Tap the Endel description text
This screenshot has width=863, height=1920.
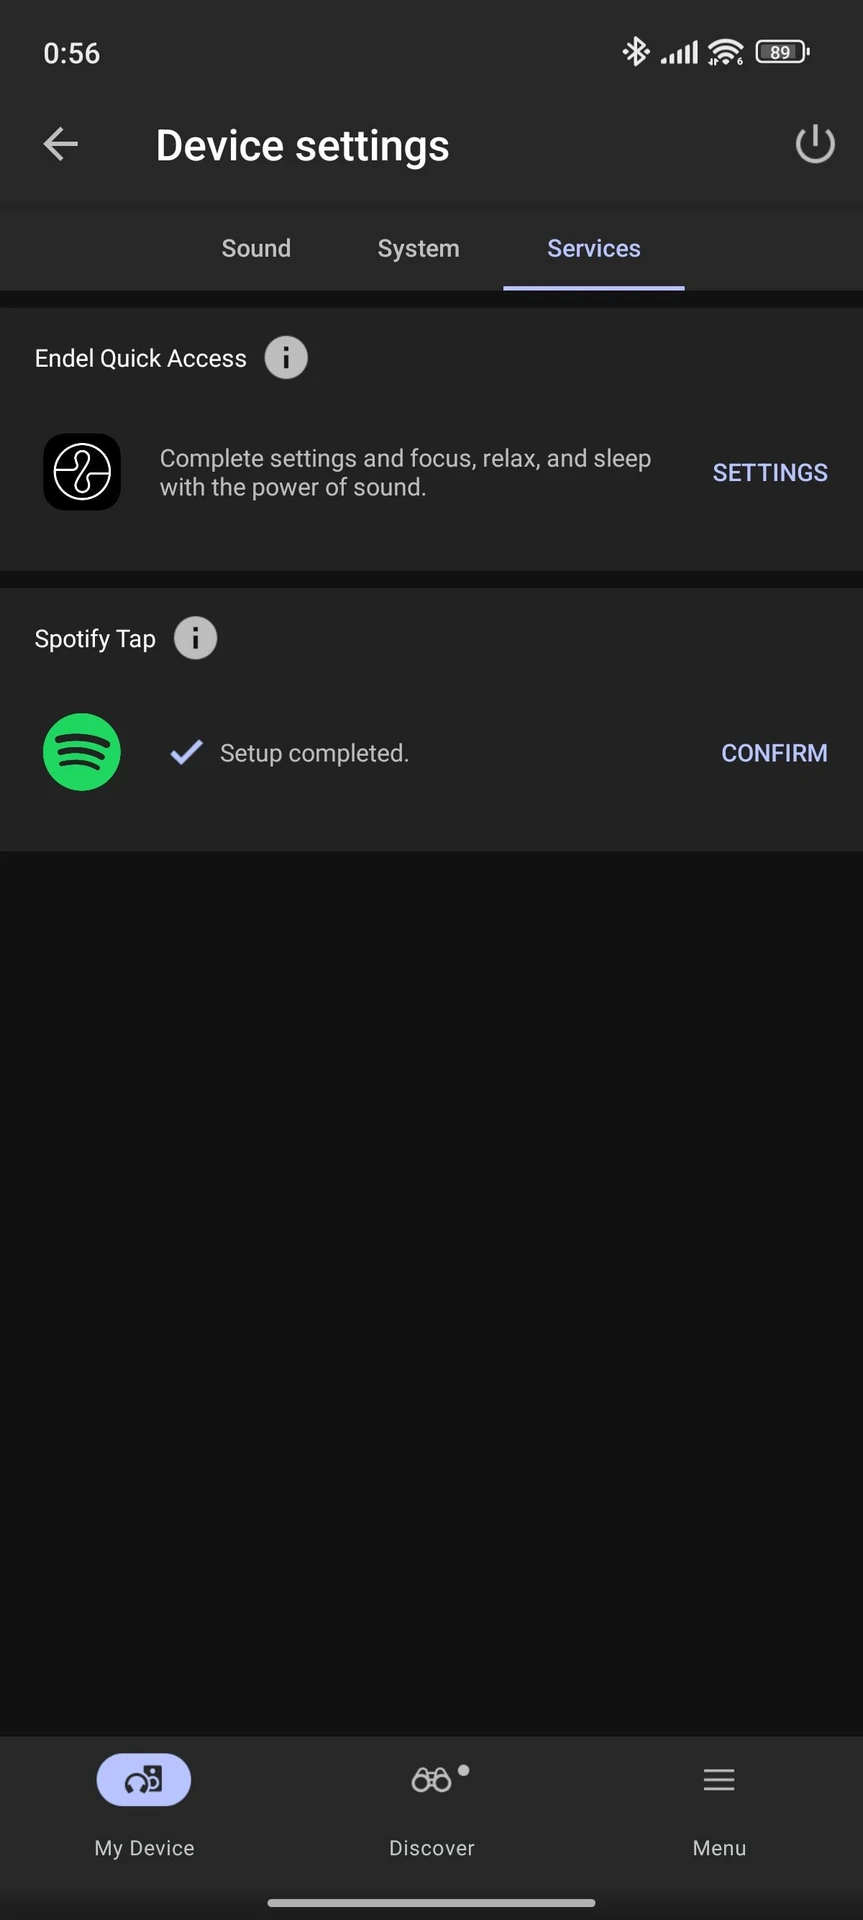[x=405, y=472]
